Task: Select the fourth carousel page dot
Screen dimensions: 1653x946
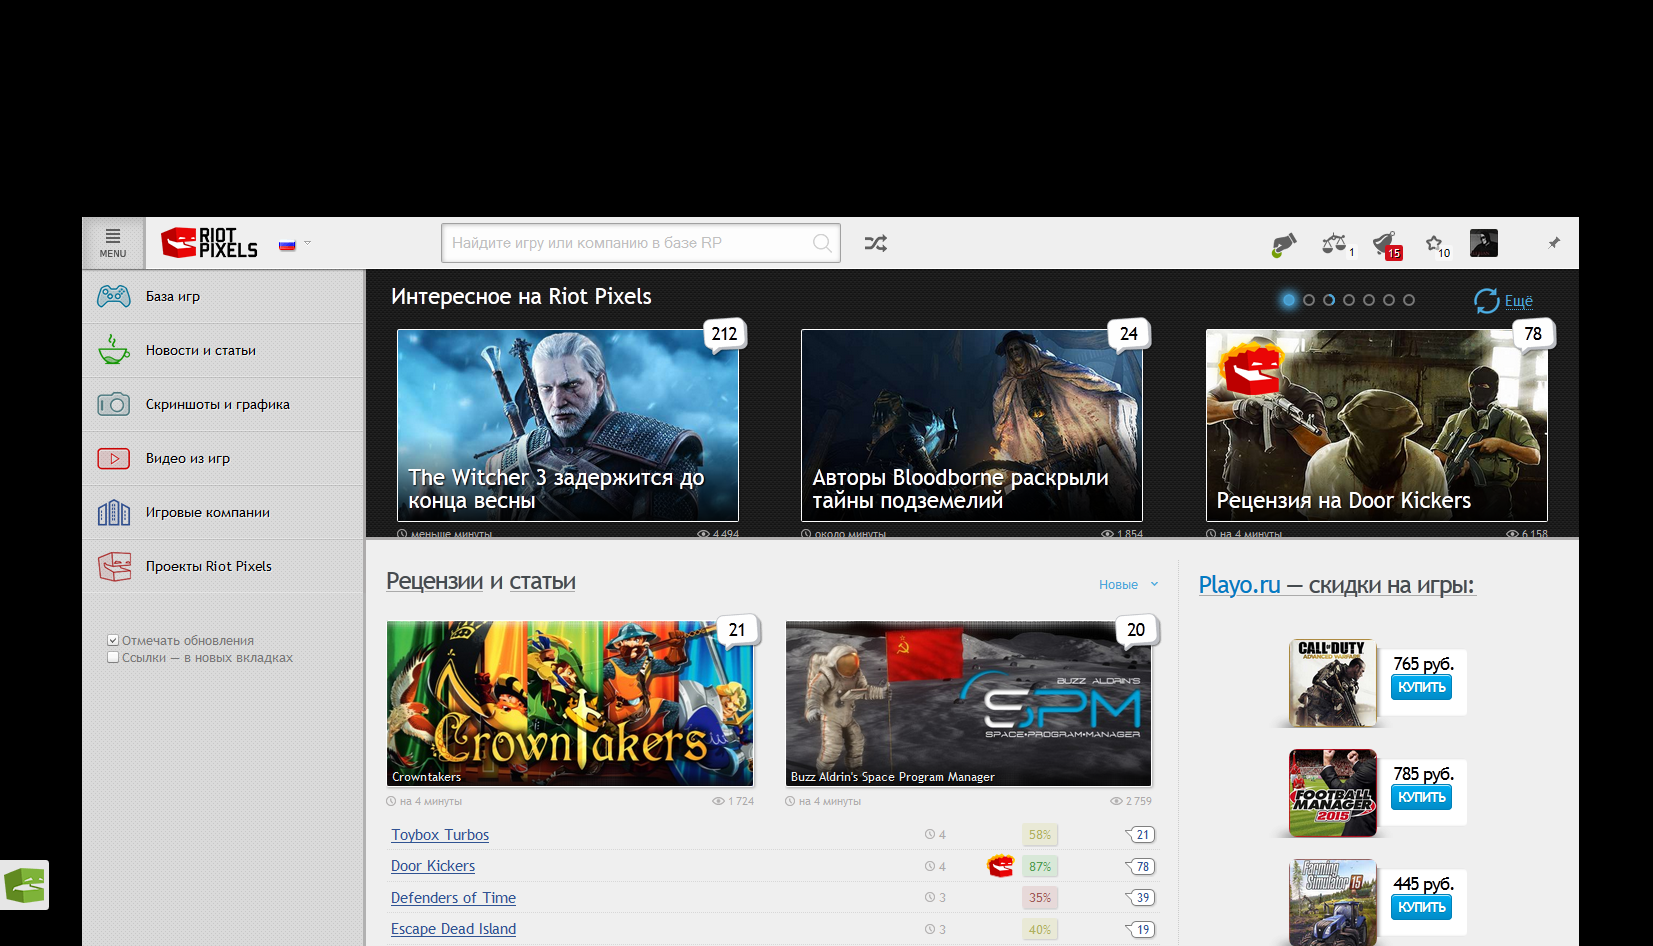Action: tap(1349, 300)
